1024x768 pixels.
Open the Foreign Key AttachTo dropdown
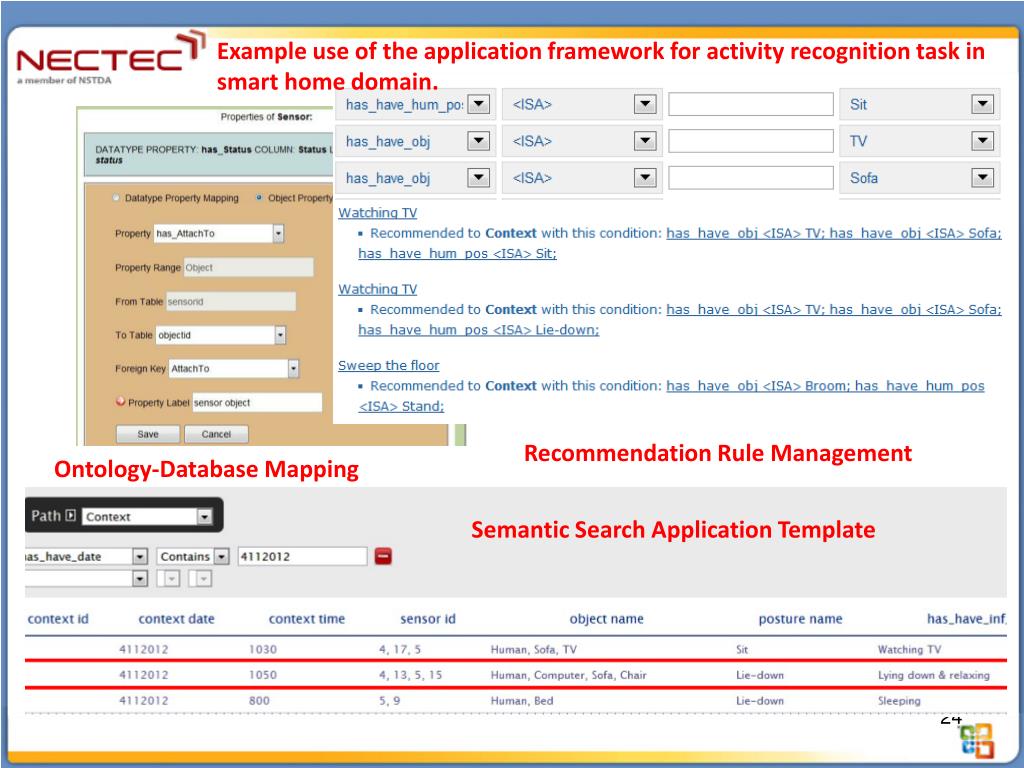tap(293, 368)
